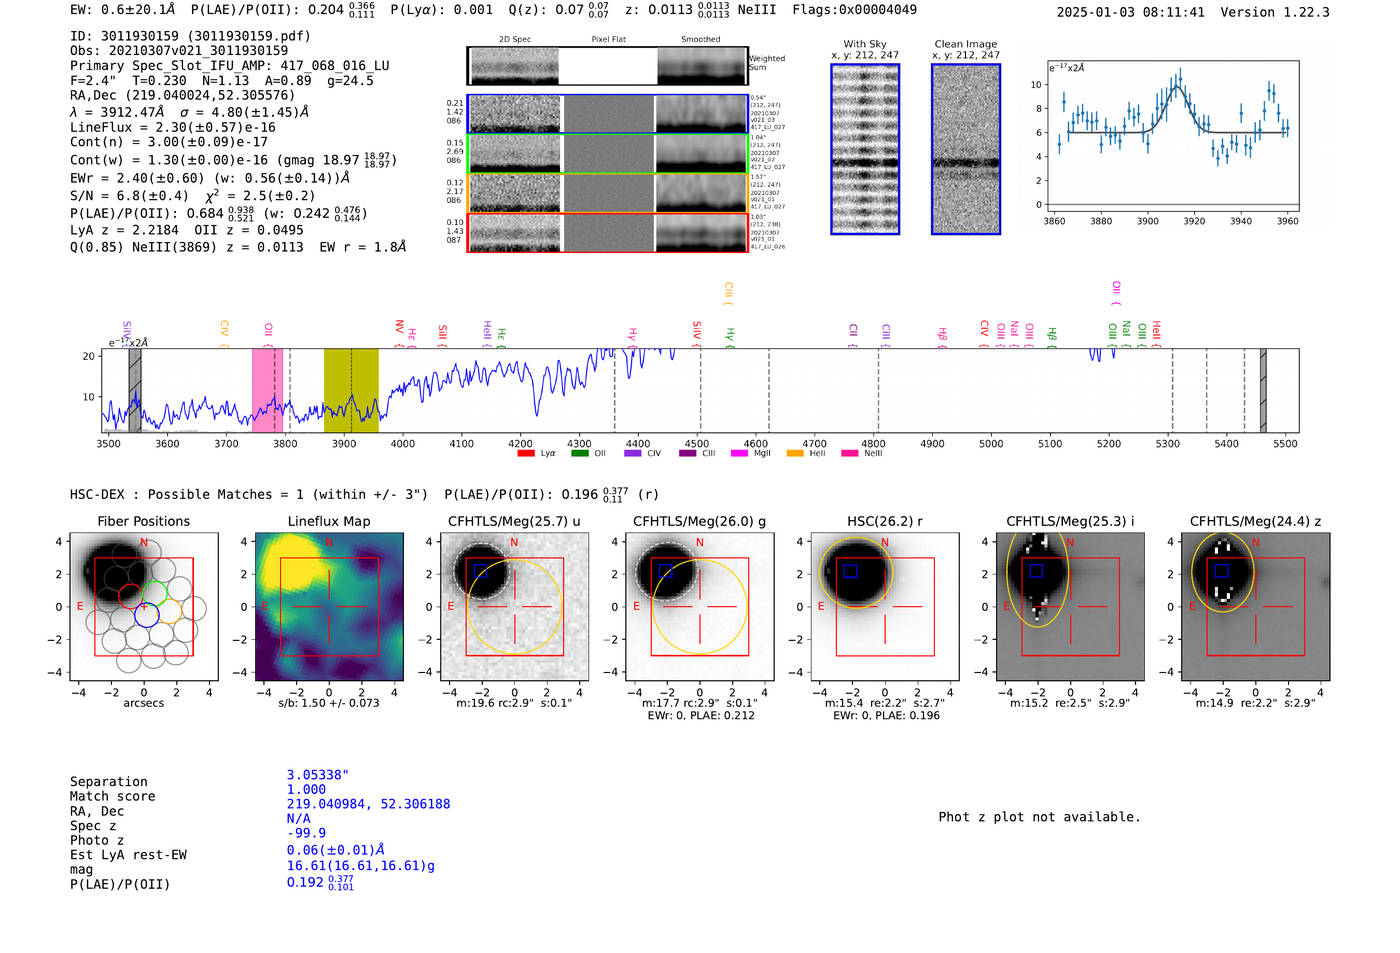Click the Flags:0x00004049 text
The width and height of the screenshot is (1400, 953).
[855, 10]
